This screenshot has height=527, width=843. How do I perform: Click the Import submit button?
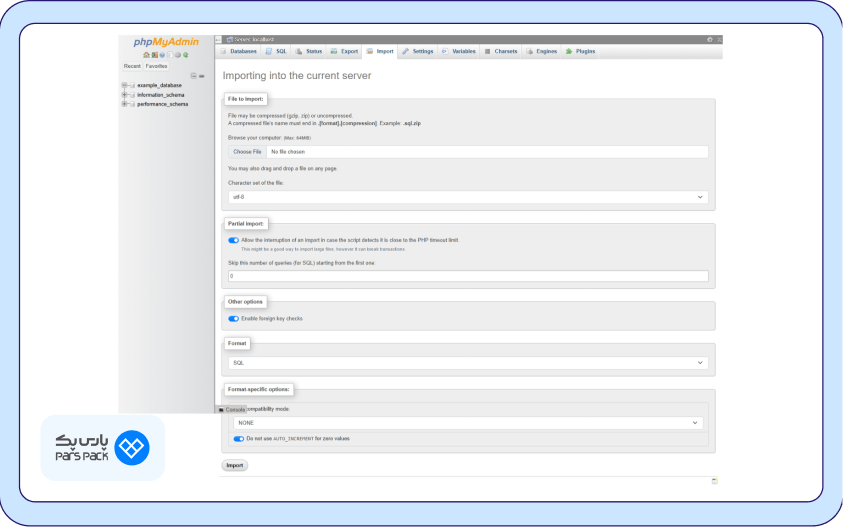point(234,465)
